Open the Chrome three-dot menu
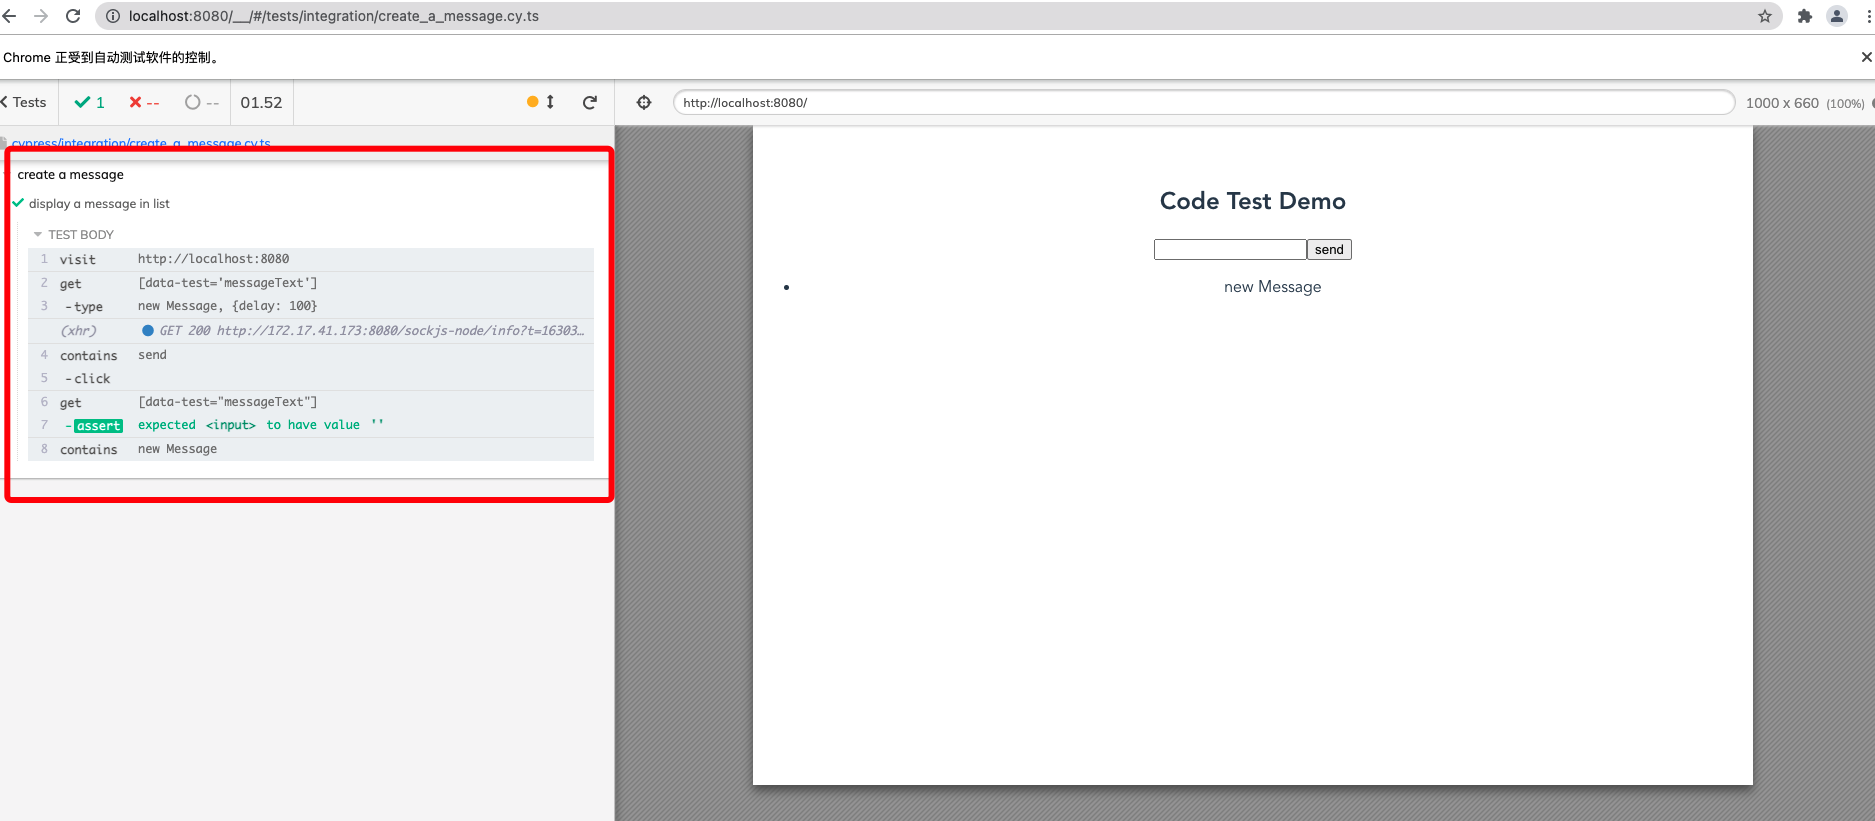This screenshot has height=821, width=1875. pyautogui.click(x=1869, y=16)
